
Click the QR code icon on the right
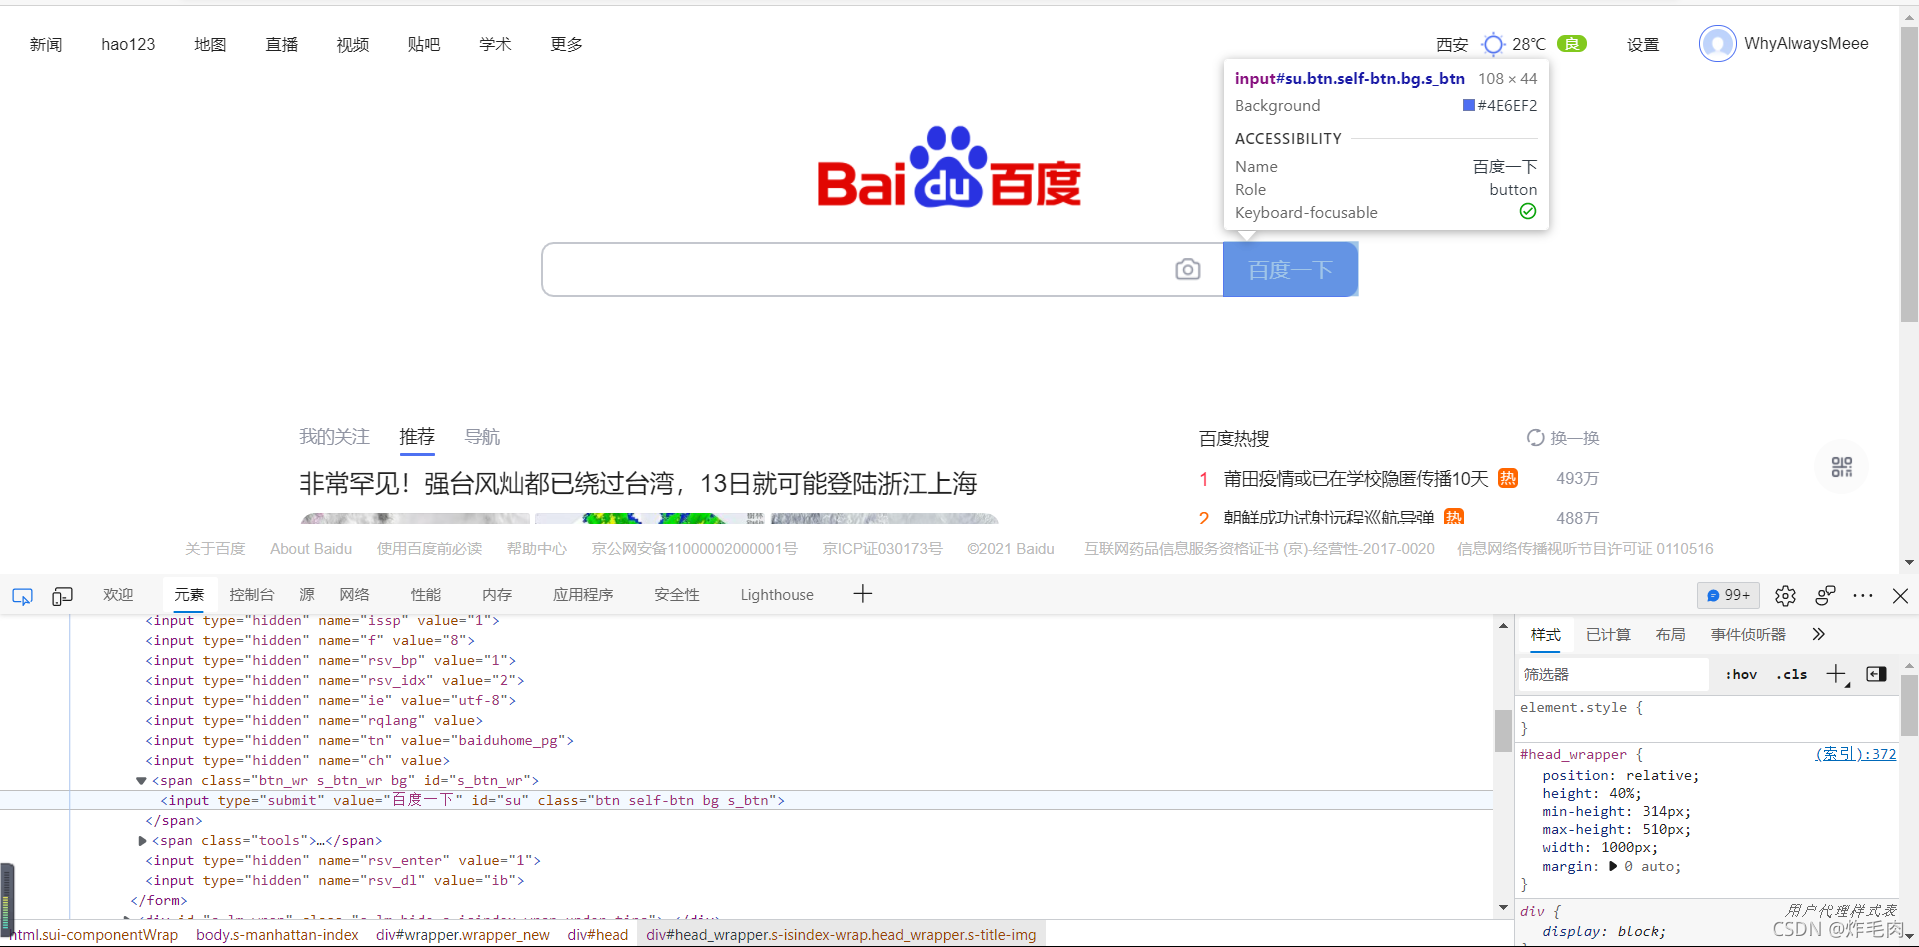[1841, 466]
